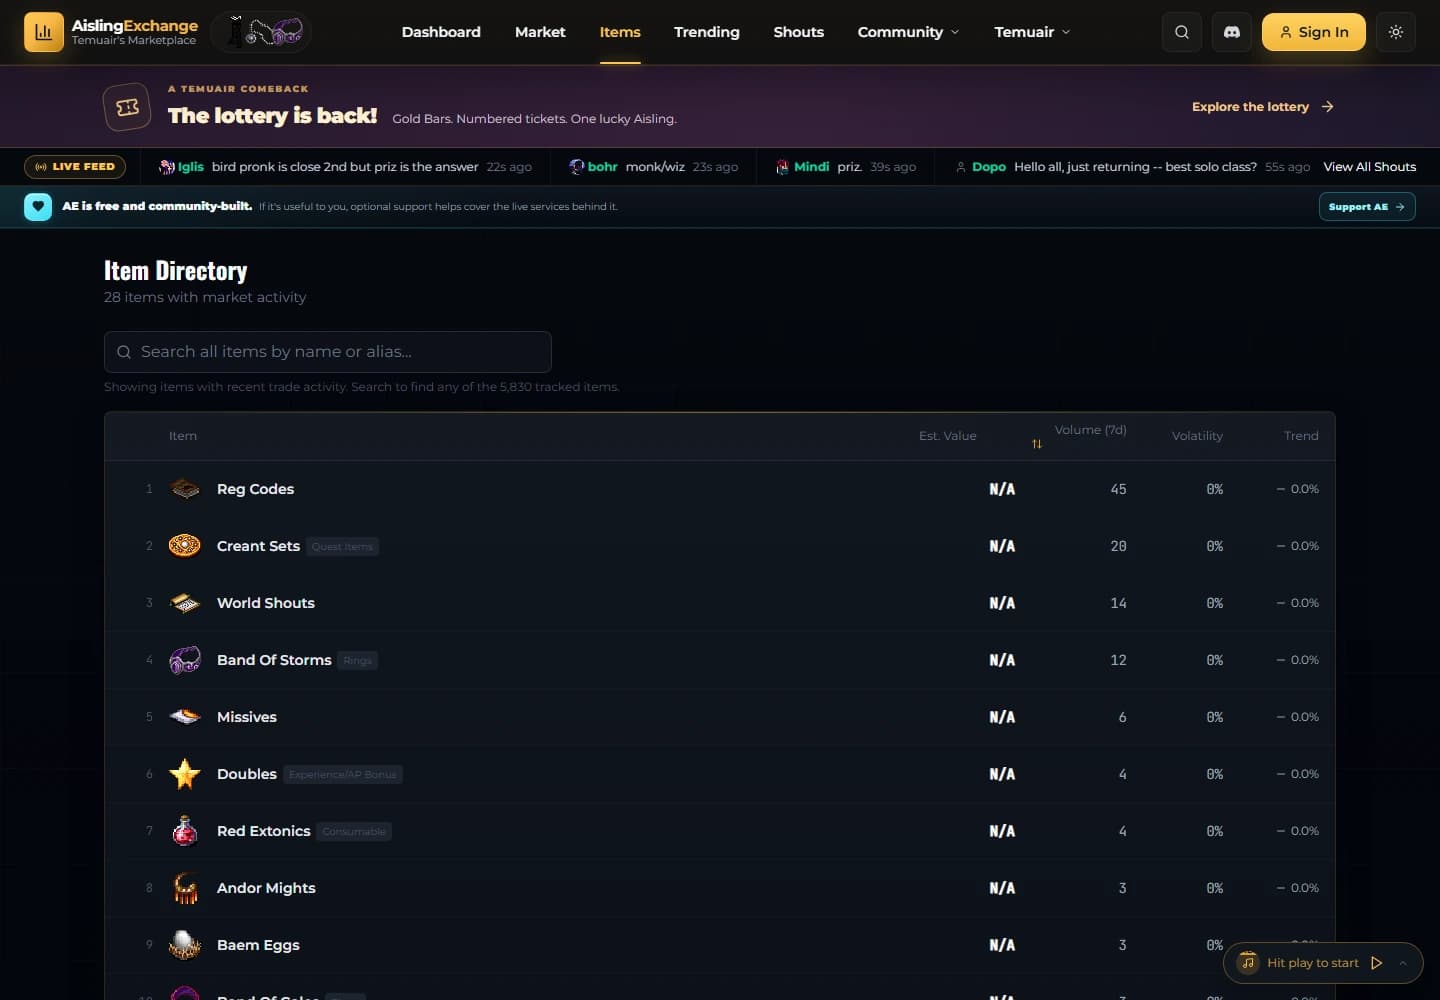Click the LIVE FEED badge
Image resolution: width=1440 pixels, height=1000 pixels.
[75, 167]
